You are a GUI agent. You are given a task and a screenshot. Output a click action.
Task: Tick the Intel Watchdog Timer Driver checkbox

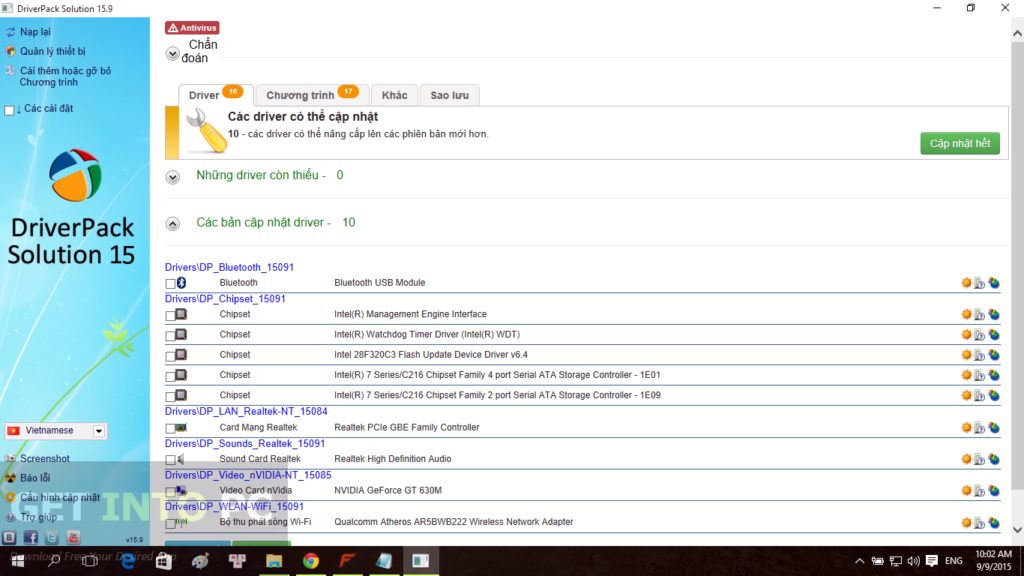170,336
